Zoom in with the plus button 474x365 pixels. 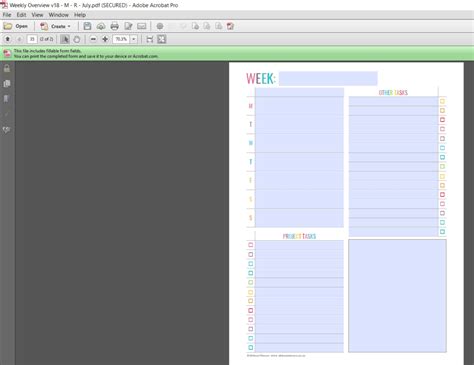[105, 39]
